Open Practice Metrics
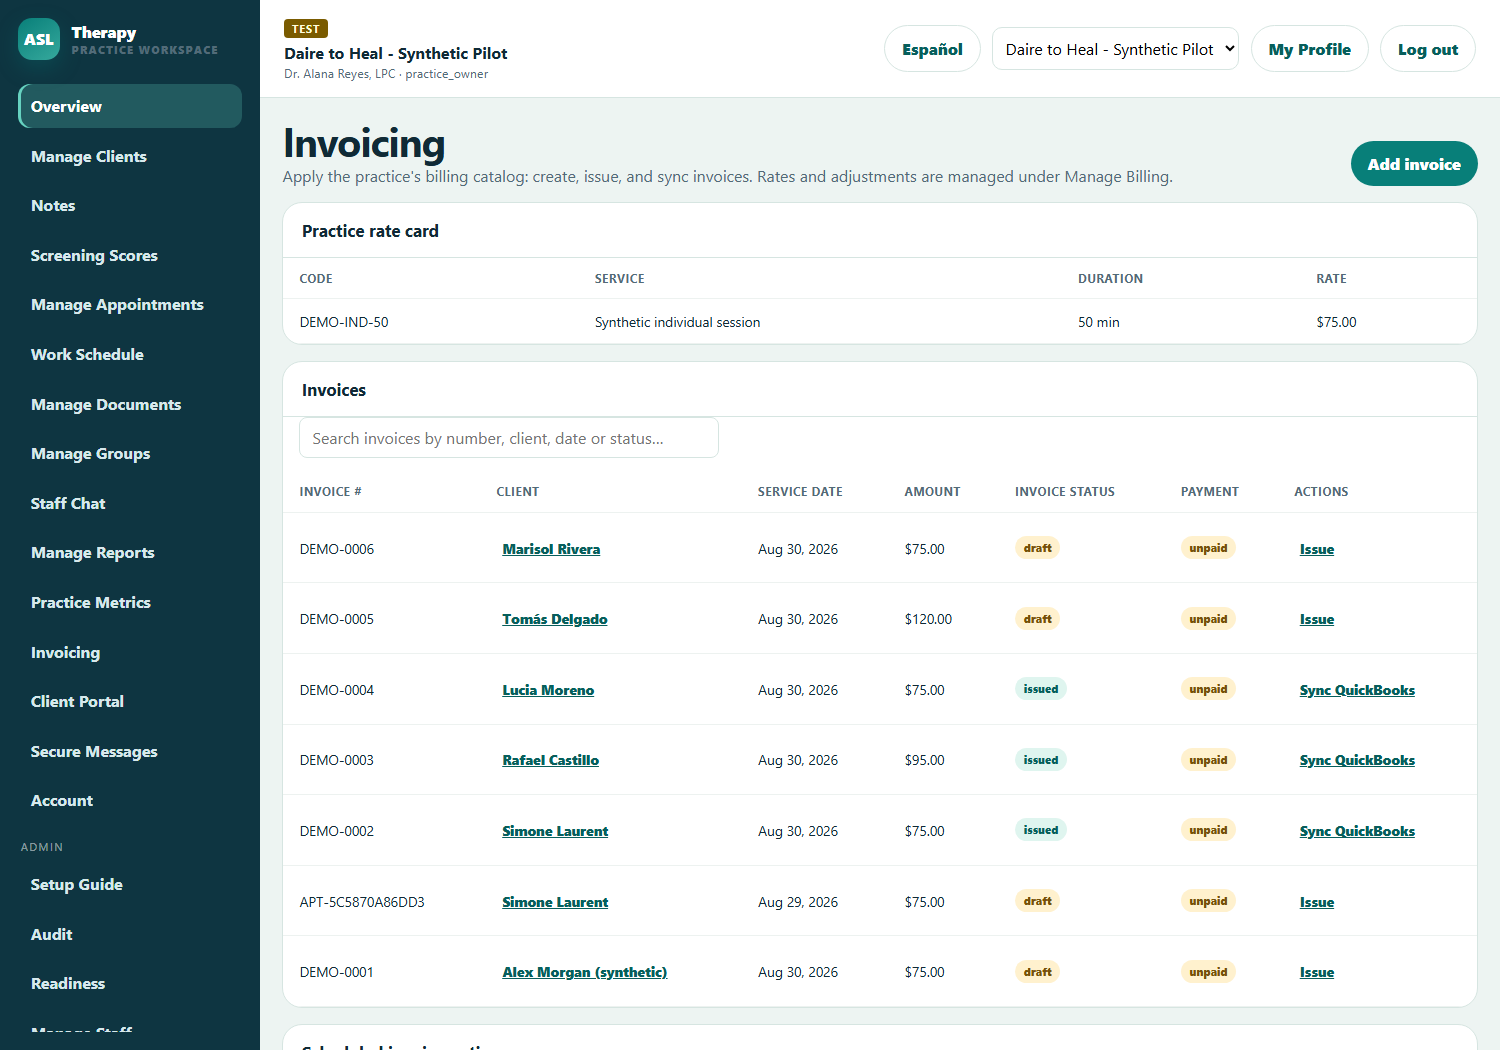The height and width of the screenshot is (1050, 1500). click(130, 602)
